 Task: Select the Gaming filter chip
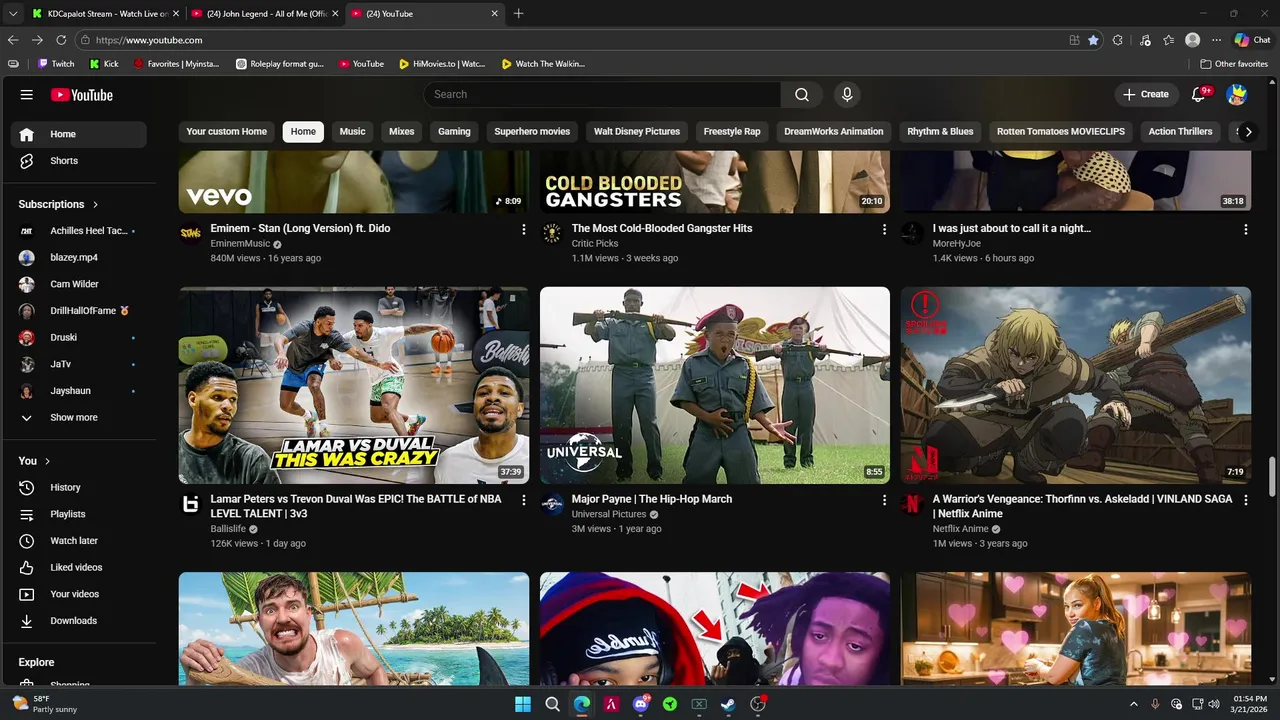pyautogui.click(x=454, y=132)
